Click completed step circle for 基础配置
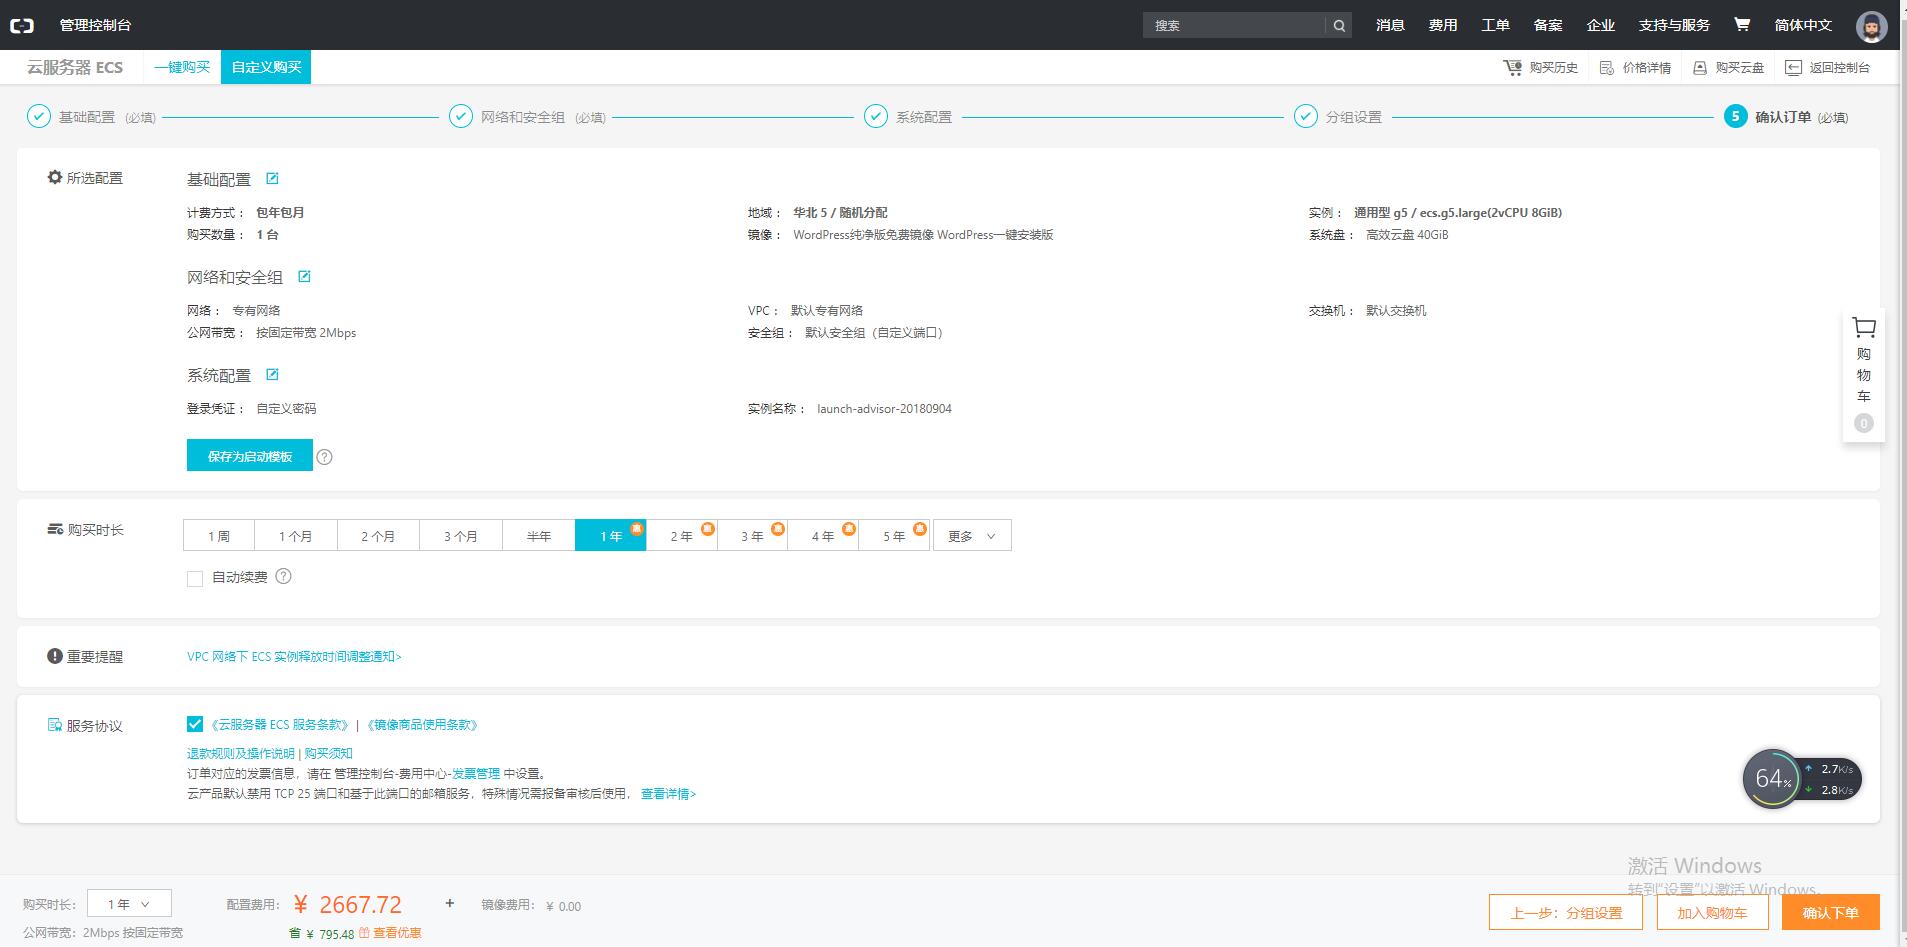Screen dimensions: 1907x947 38,116
